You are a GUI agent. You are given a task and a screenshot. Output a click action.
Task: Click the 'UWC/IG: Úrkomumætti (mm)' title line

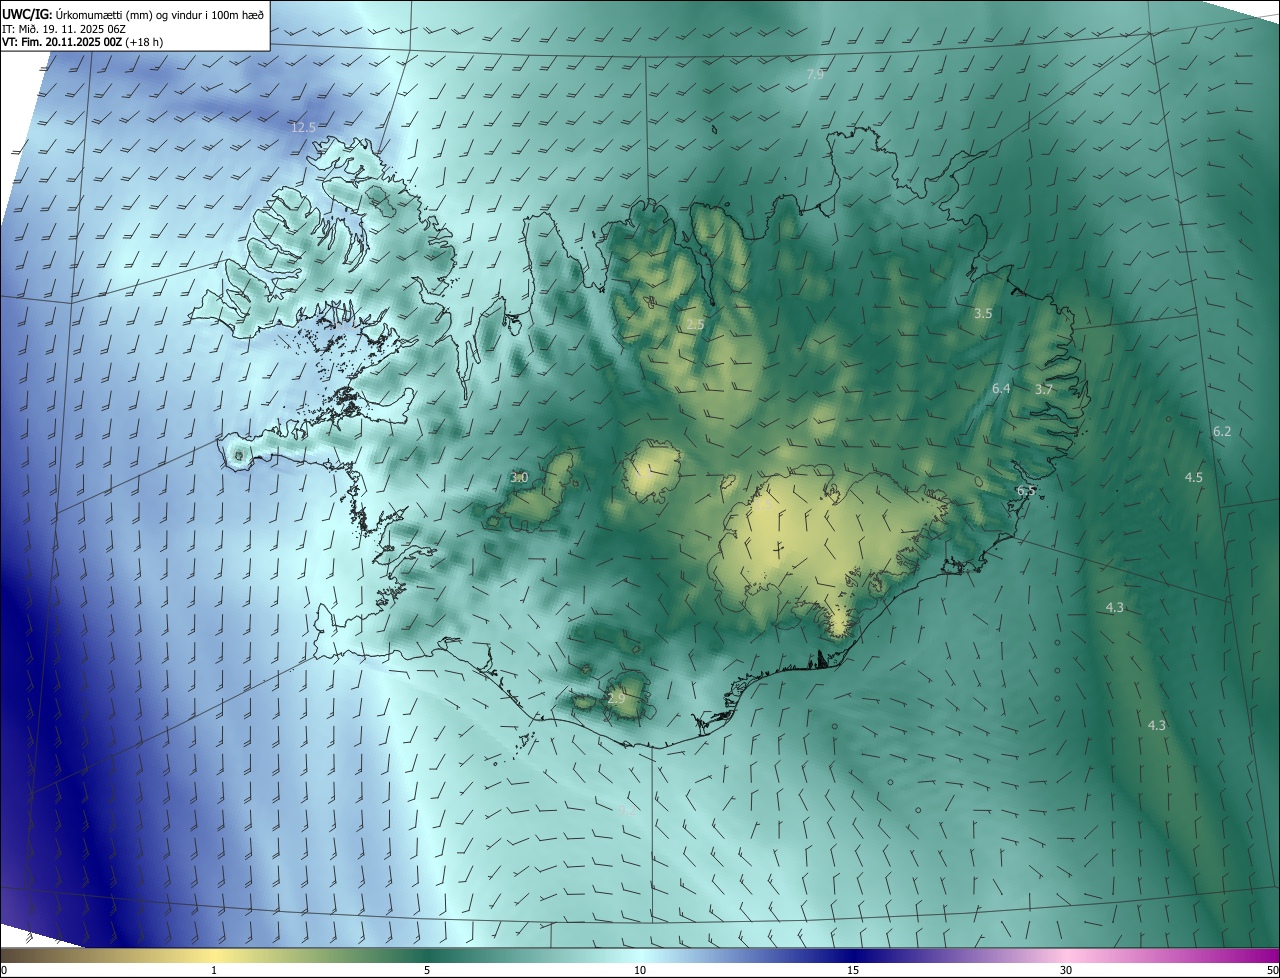pyautogui.click(x=133, y=13)
